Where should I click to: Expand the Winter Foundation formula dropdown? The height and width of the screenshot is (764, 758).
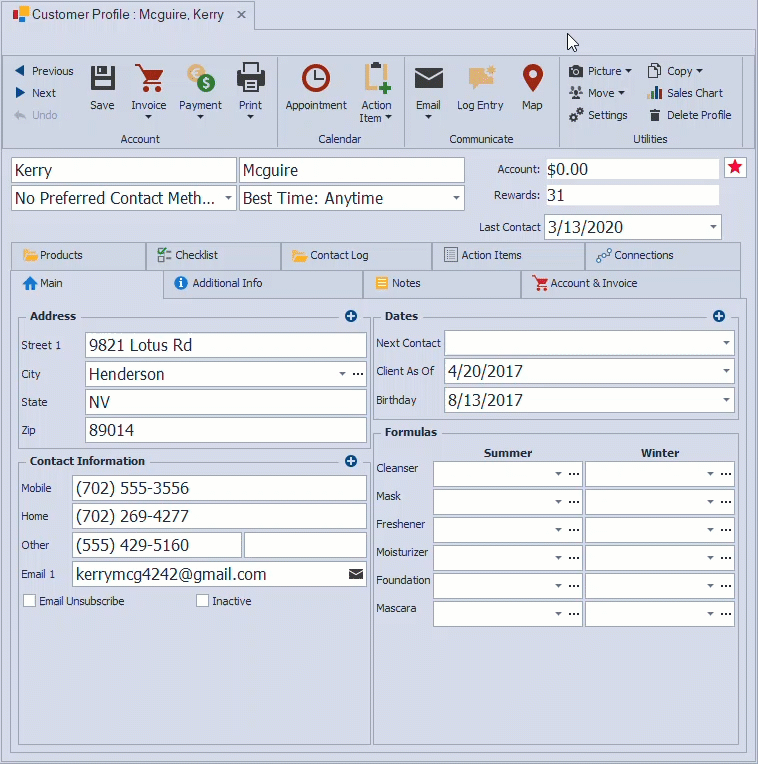tap(710, 586)
